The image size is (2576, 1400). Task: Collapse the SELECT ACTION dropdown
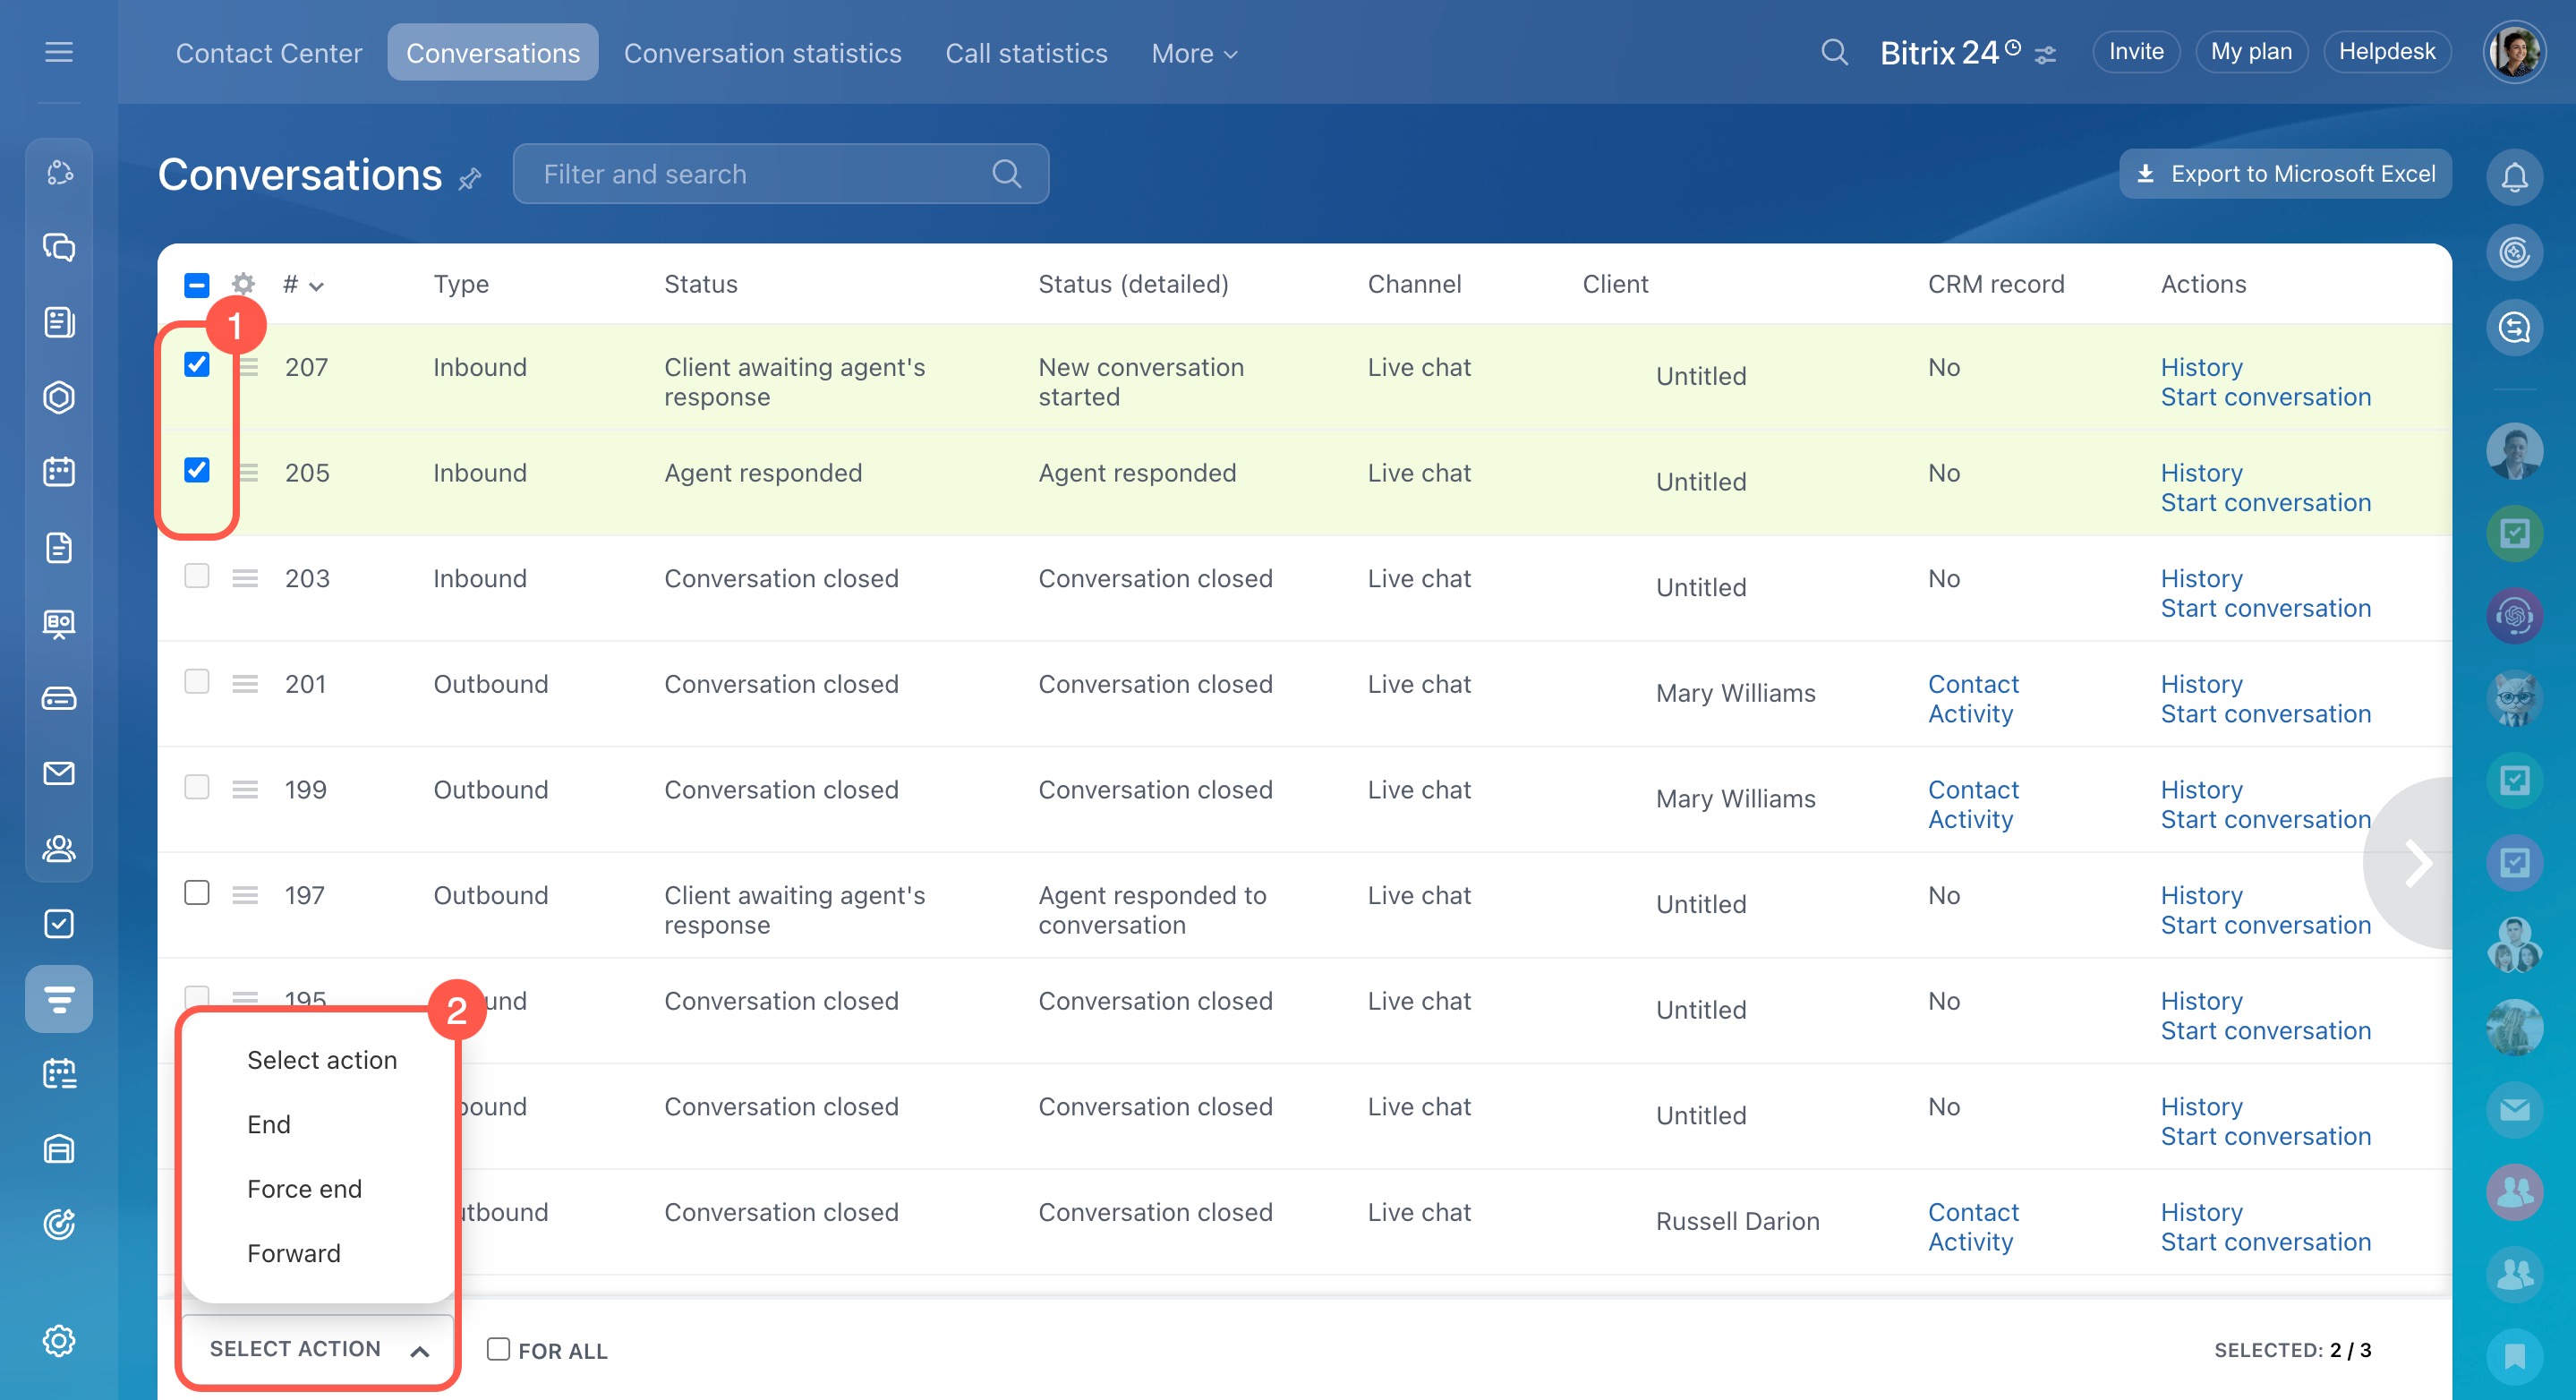(318, 1349)
